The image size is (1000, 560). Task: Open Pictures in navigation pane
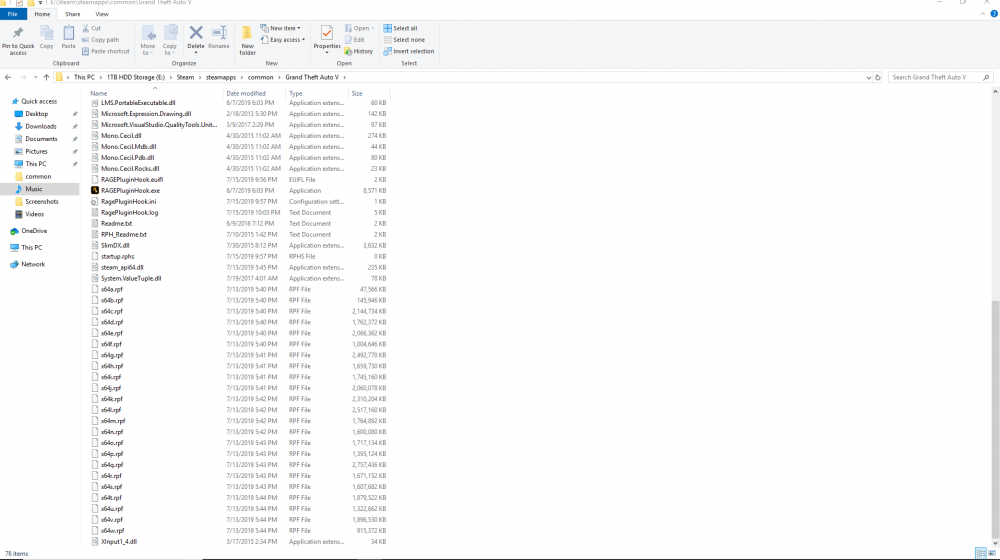coord(36,152)
